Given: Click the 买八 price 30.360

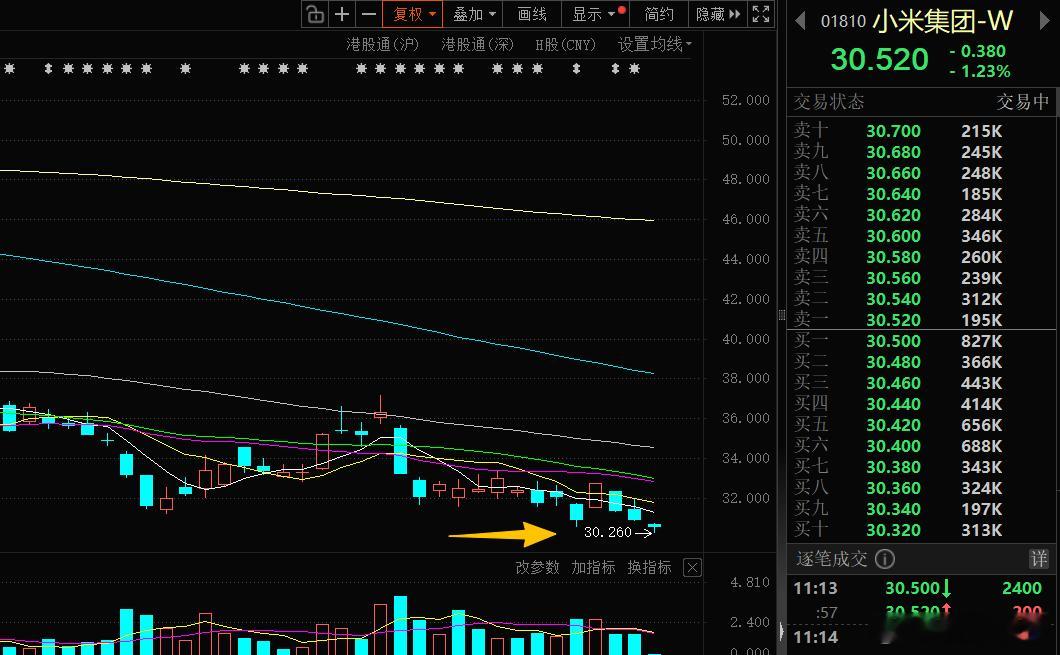Looking at the screenshot, I should tap(893, 488).
